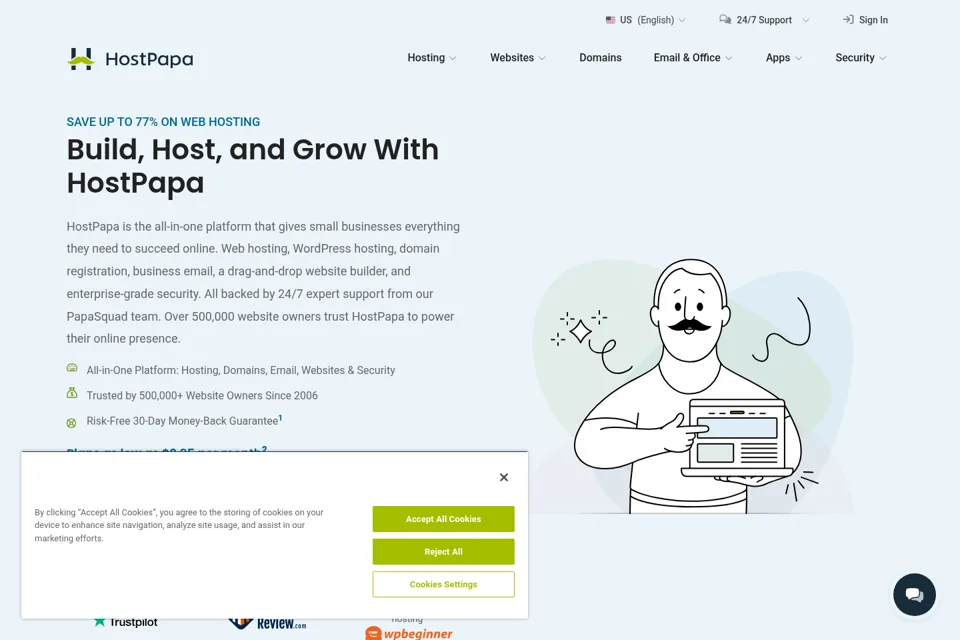
Task: Click the All-in-One Platform bullet icon
Action: [x=72, y=368]
